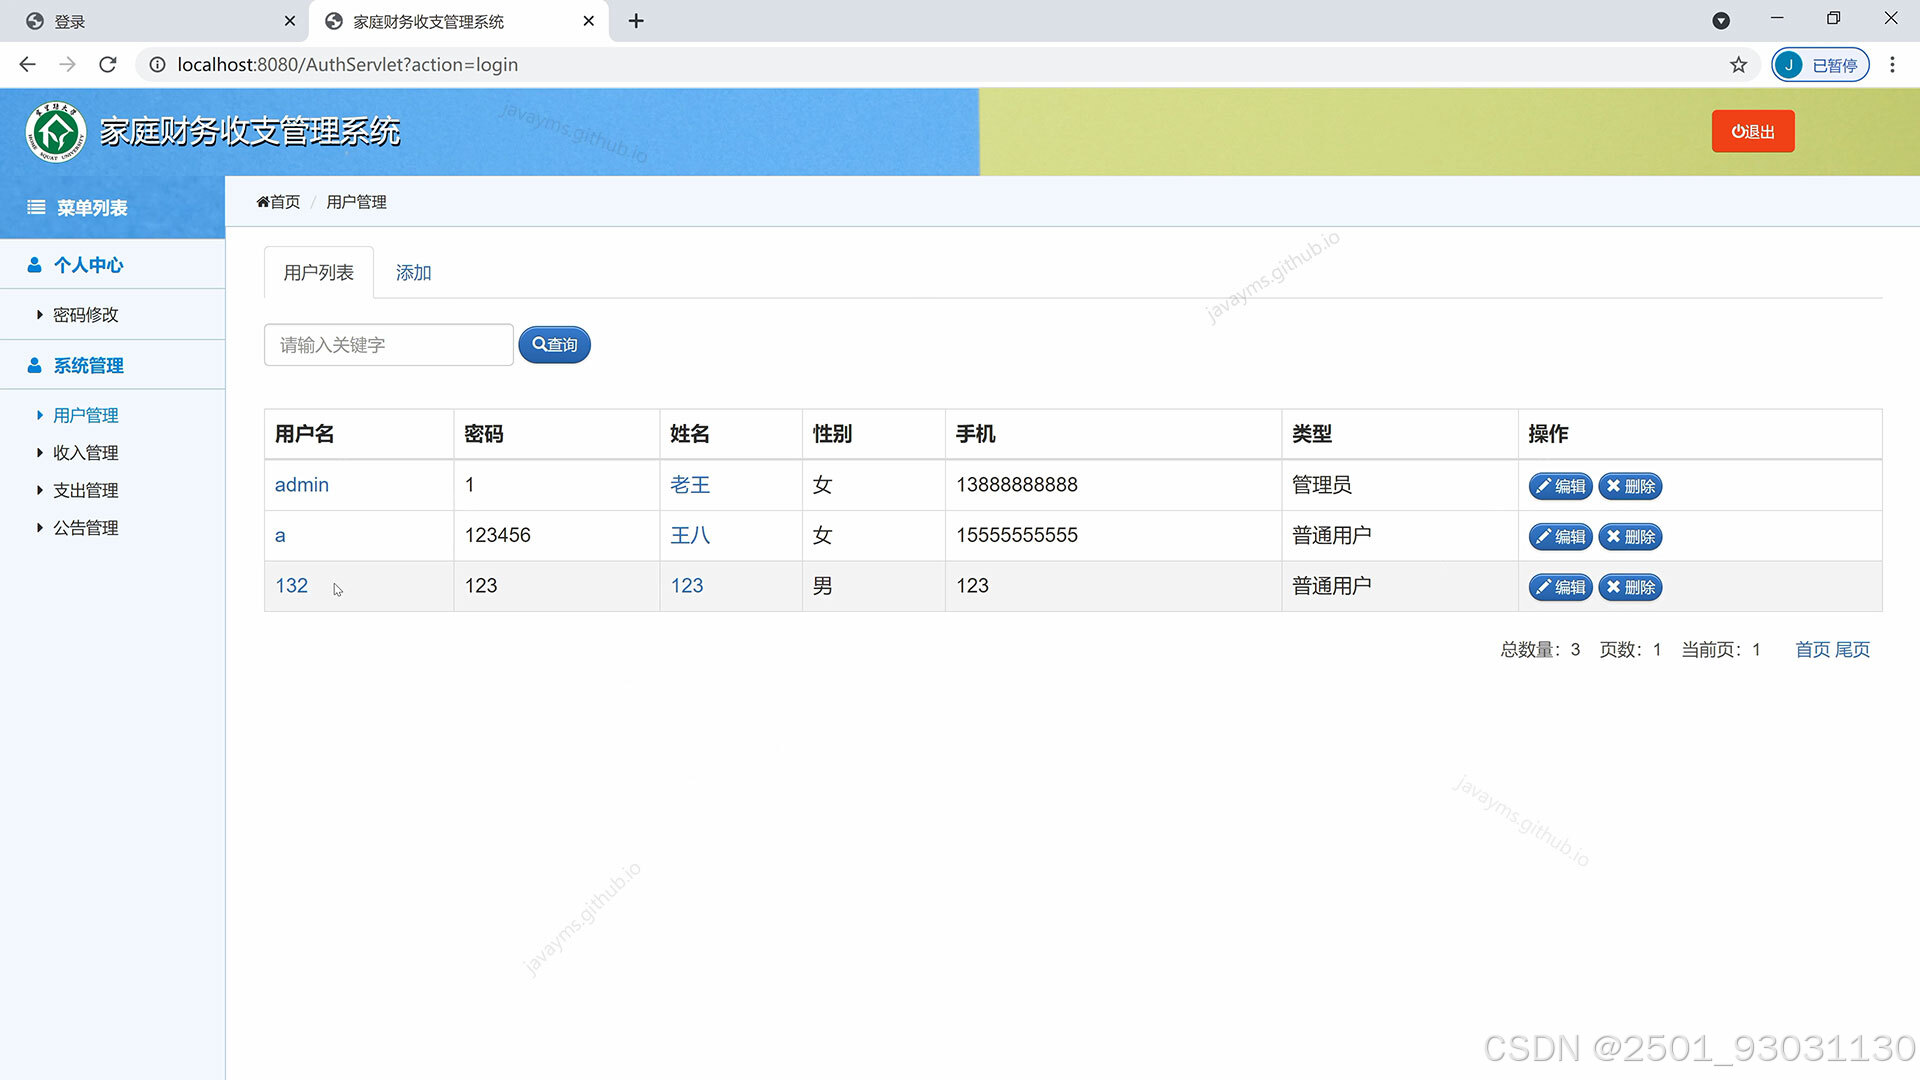Open 收入管理 in the sidebar
This screenshot has height=1080, width=1920.
86,453
